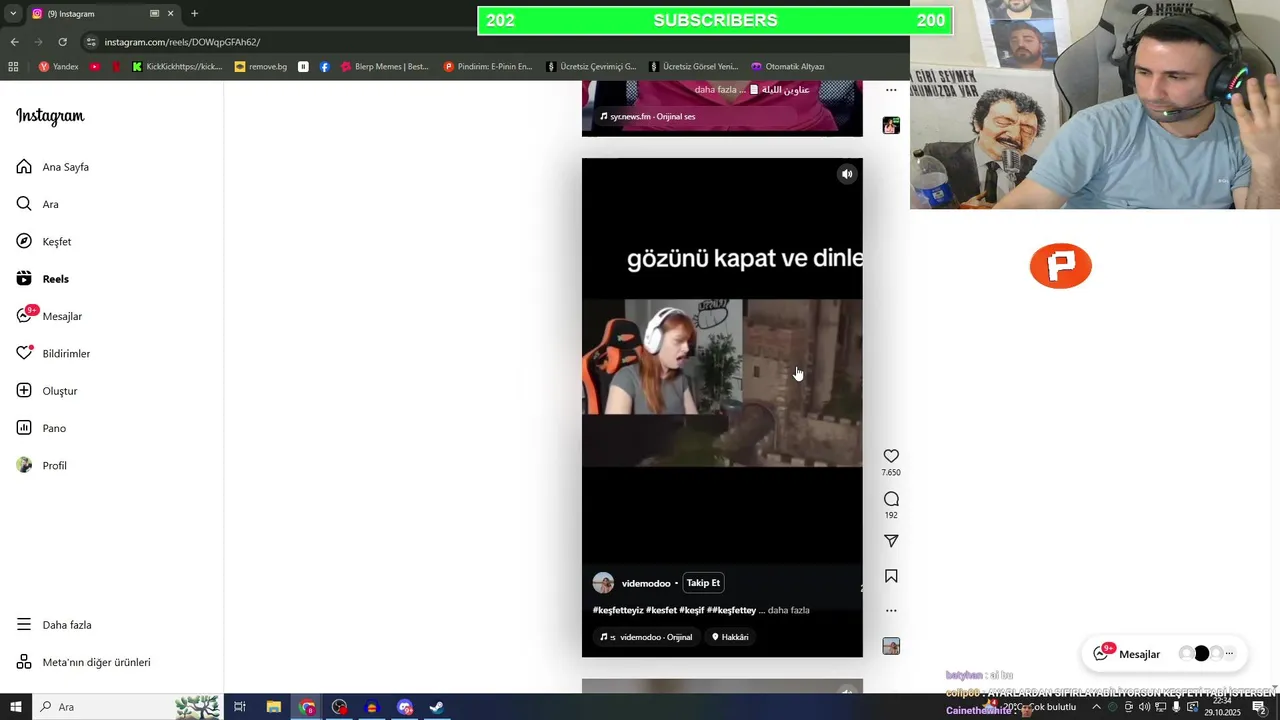Image resolution: width=1280 pixels, height=720 pixels.
Task: Click Oluştur to create a post
Action: [x=47, y=391]
